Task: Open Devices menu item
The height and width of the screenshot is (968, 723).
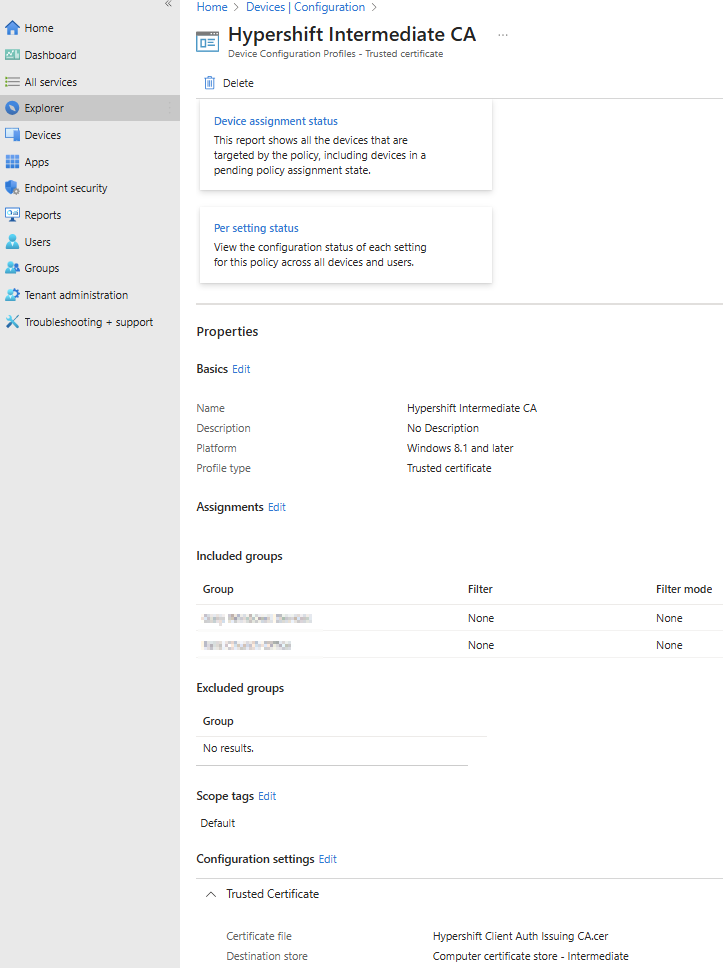Action: click(x=43, y=135)
